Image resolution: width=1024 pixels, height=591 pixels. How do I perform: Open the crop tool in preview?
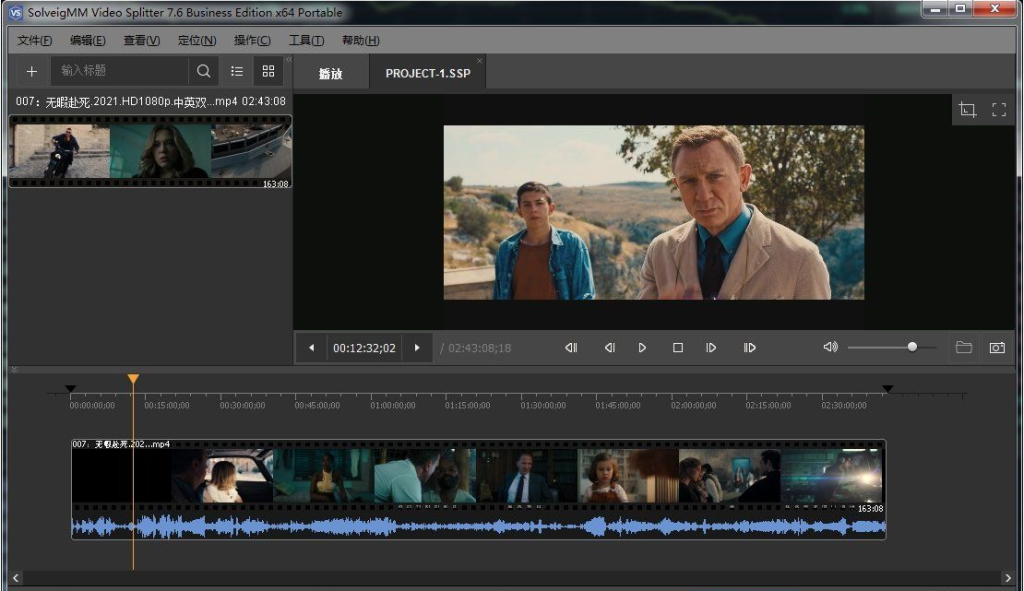coord(967,109)
